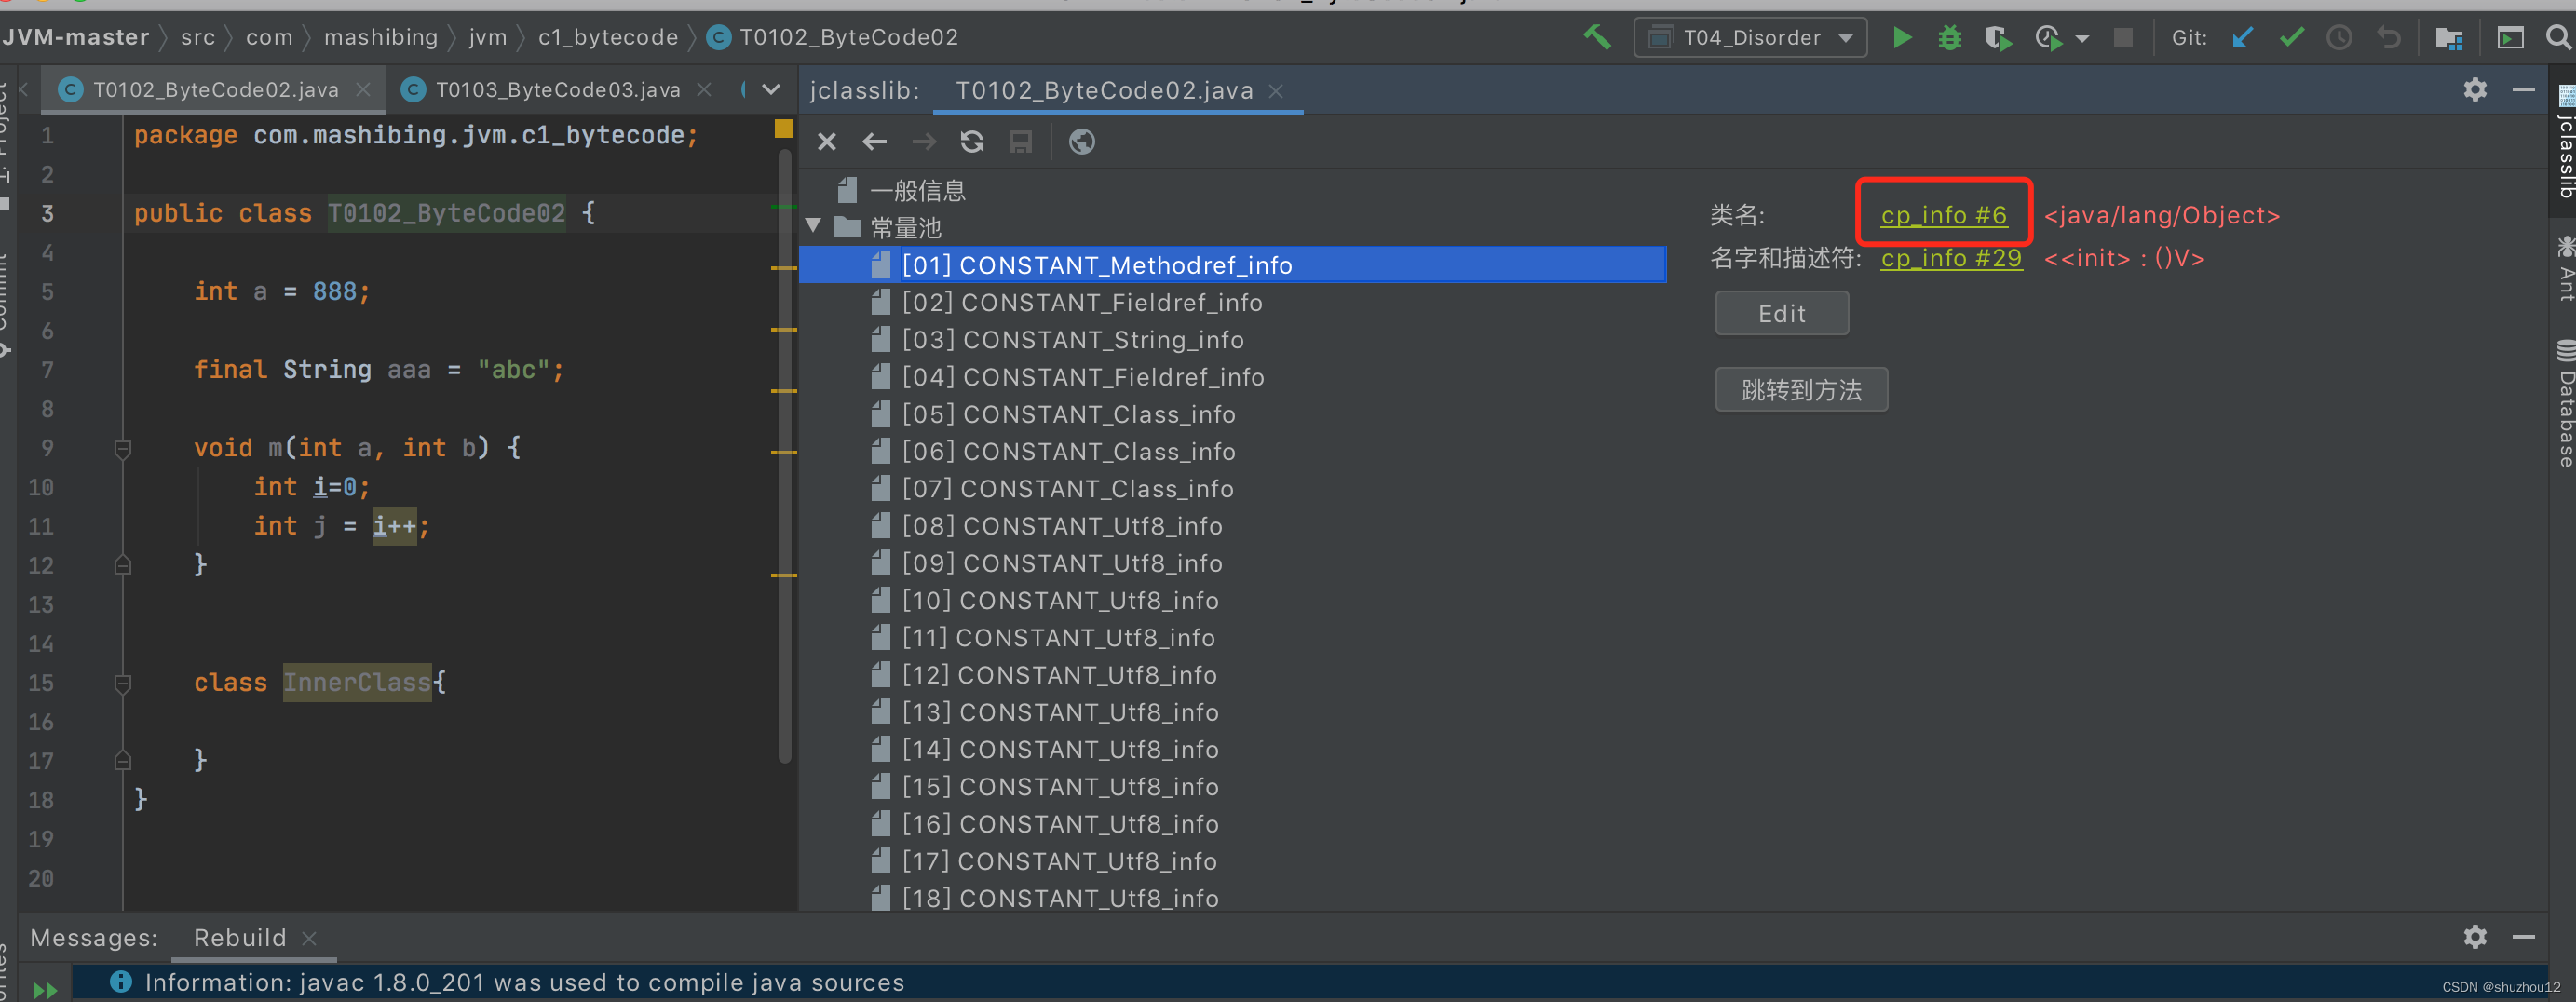Open Project Structure folder icon
The image size is (2576, 1002).
2448,38
